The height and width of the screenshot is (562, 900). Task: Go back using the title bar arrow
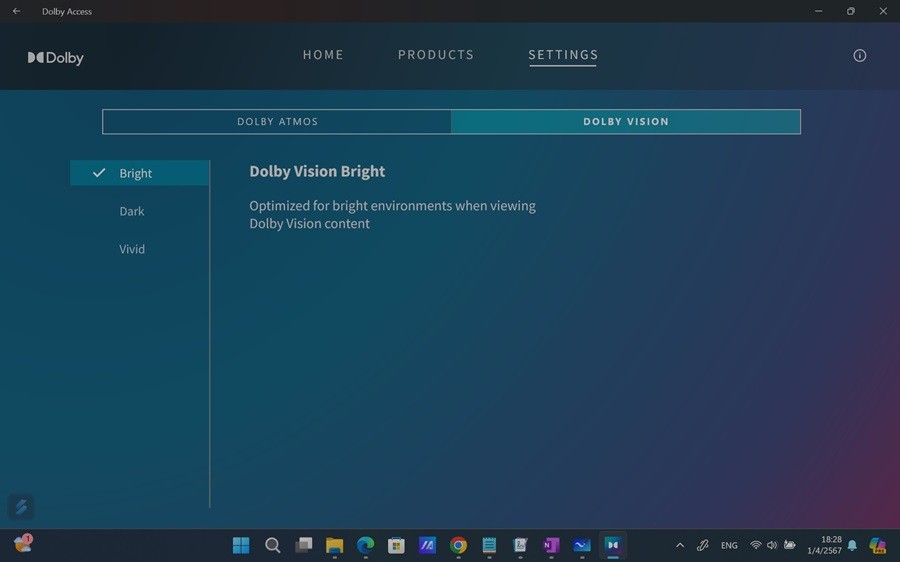pyautogui.click(x=16, y=11)
